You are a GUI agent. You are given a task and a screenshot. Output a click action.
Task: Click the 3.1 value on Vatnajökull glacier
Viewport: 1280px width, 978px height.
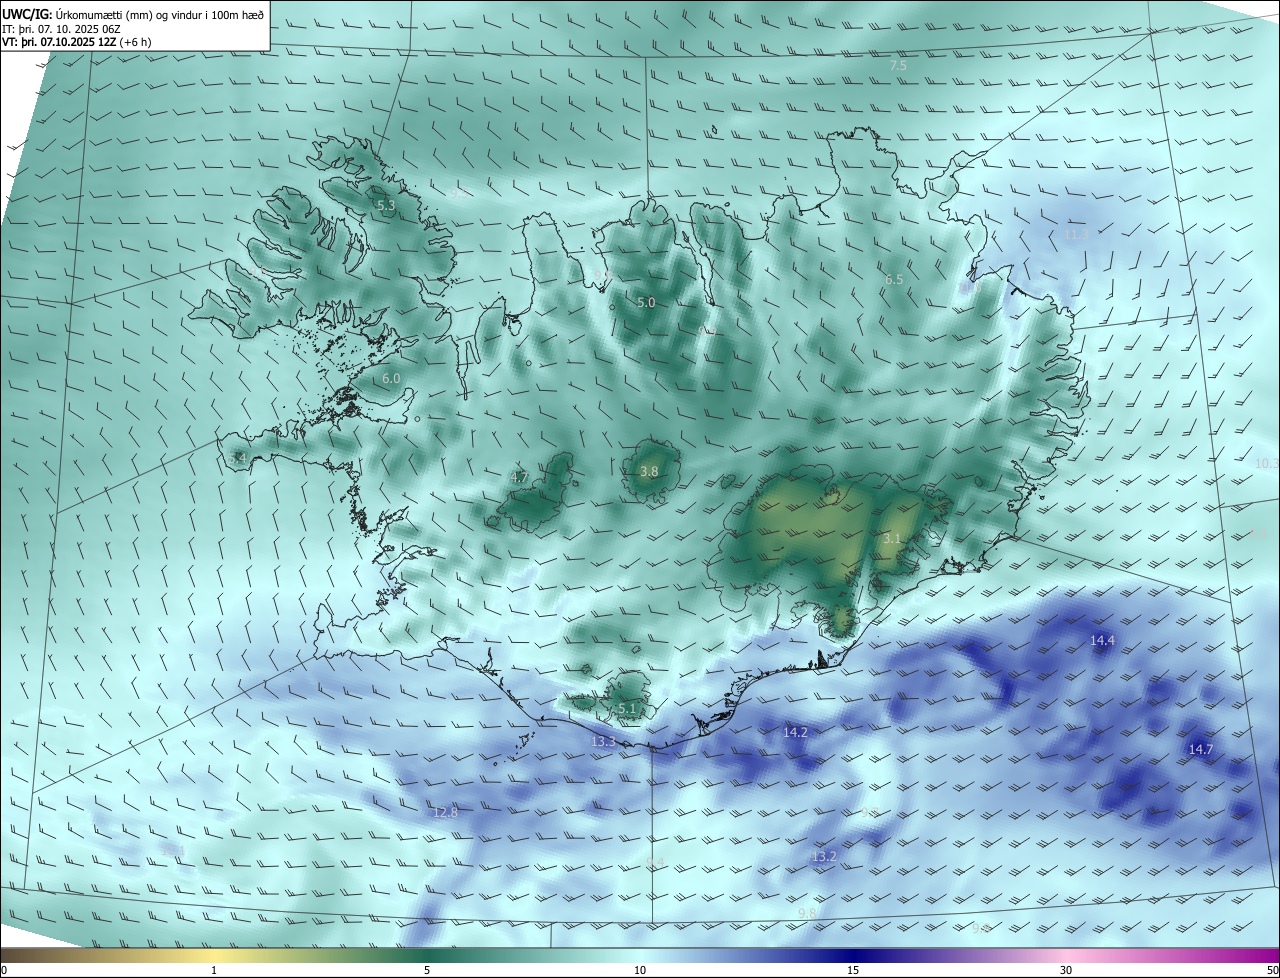click(x=892, y=538)
